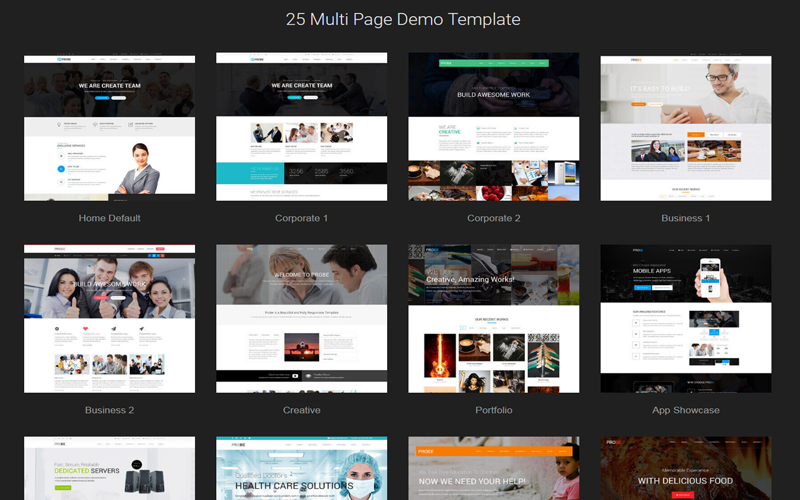
Task: Click the 'Creative' caption
Action: click(x=302, y=410)
